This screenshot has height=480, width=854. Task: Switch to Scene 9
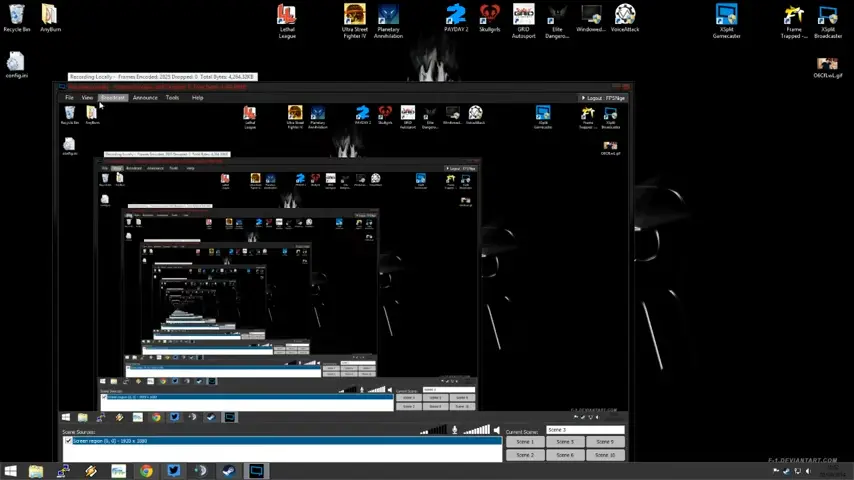pyautogui.click(x=605, y=442)
